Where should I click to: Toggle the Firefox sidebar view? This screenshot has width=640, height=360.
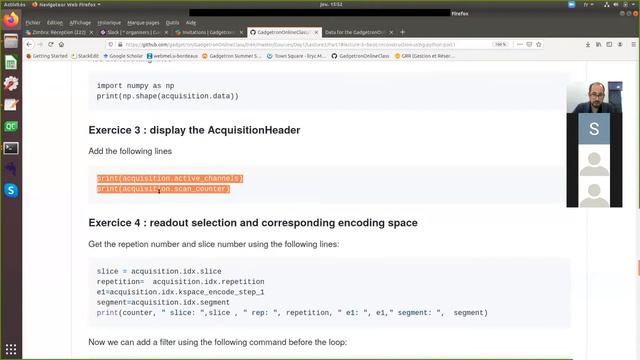(x=609, y=44)
